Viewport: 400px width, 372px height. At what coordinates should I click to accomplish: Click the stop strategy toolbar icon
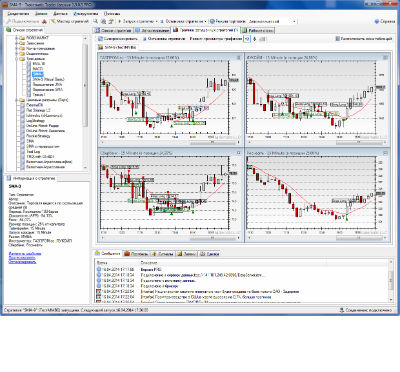tap(162, 21)
